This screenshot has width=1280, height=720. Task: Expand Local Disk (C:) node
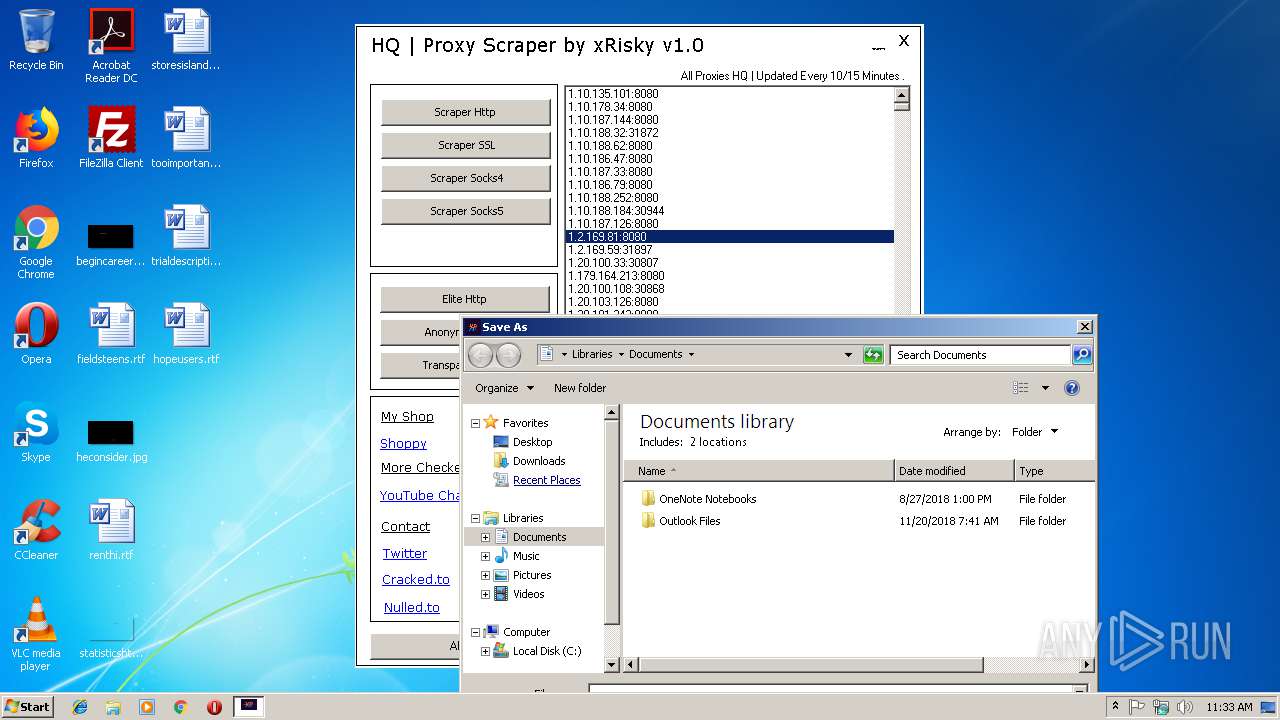coord(486,651)
